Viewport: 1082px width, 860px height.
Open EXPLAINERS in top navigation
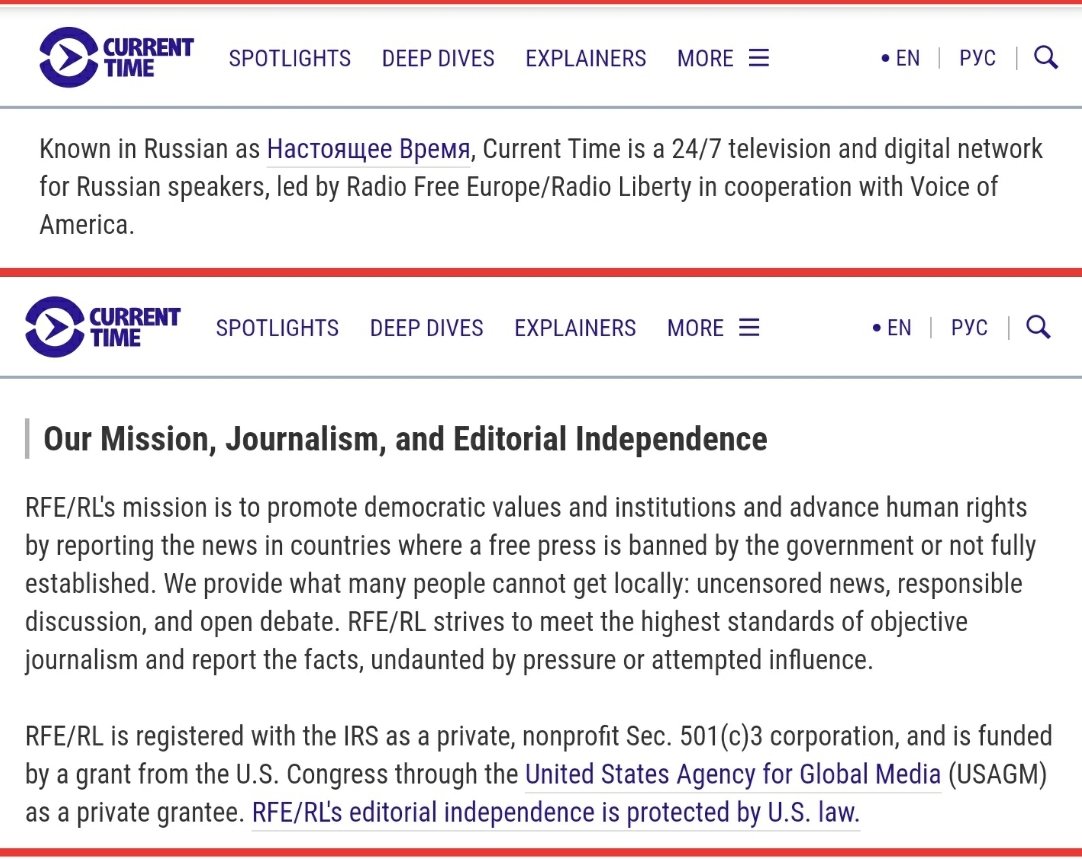point(586,59)
